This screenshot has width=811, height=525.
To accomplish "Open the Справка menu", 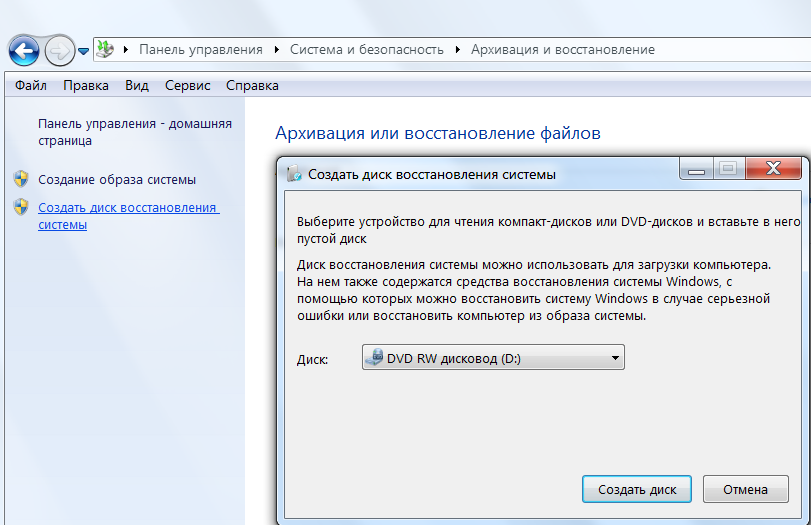I will pyautogui.click(x=252, y=86).
